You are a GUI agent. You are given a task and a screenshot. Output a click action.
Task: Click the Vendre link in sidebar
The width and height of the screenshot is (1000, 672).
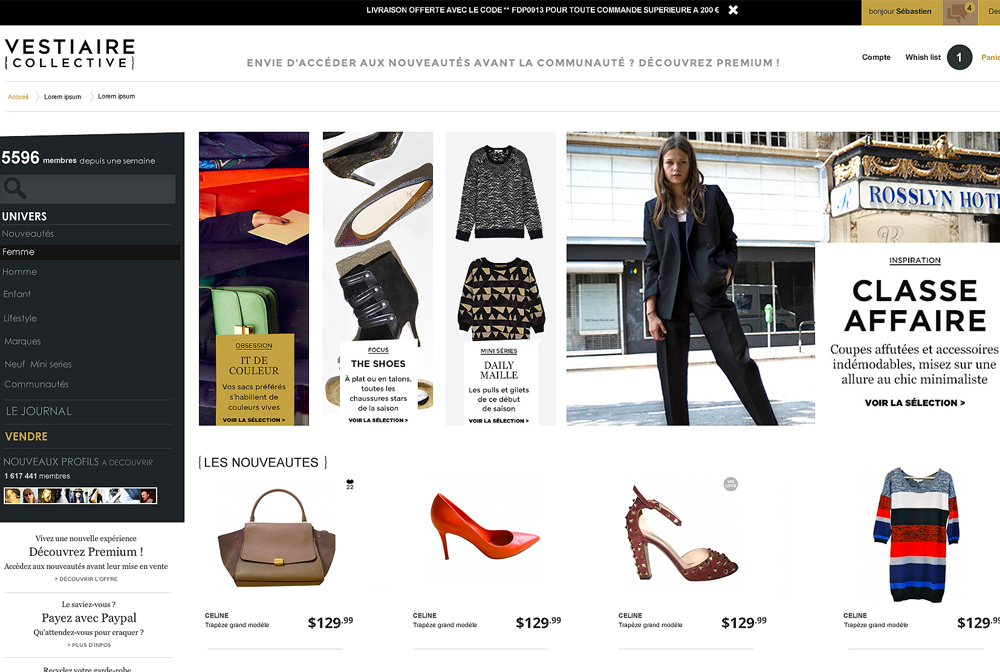tap(26, 437)
